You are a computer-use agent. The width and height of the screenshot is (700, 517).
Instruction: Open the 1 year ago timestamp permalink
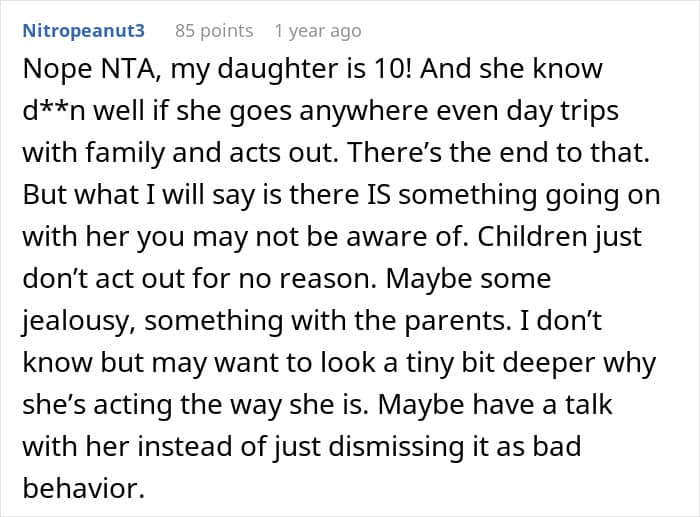(318, 31)
